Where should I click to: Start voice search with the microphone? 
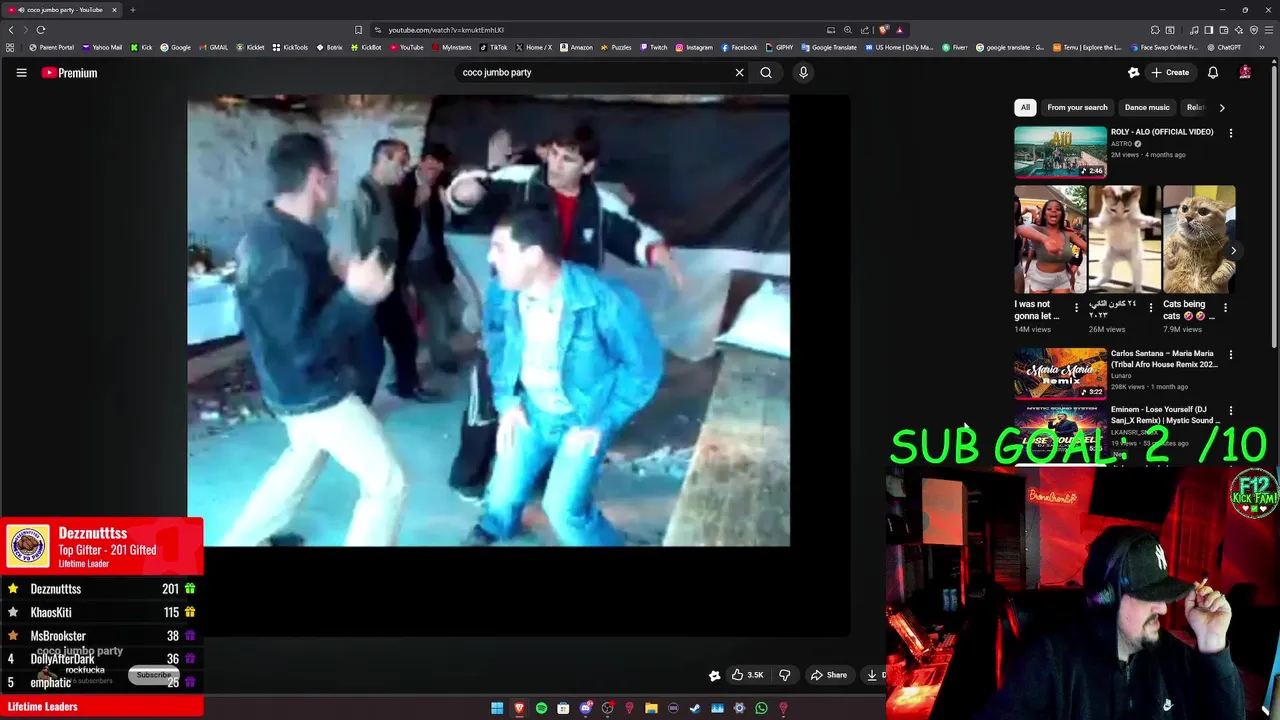click(803, 72)
